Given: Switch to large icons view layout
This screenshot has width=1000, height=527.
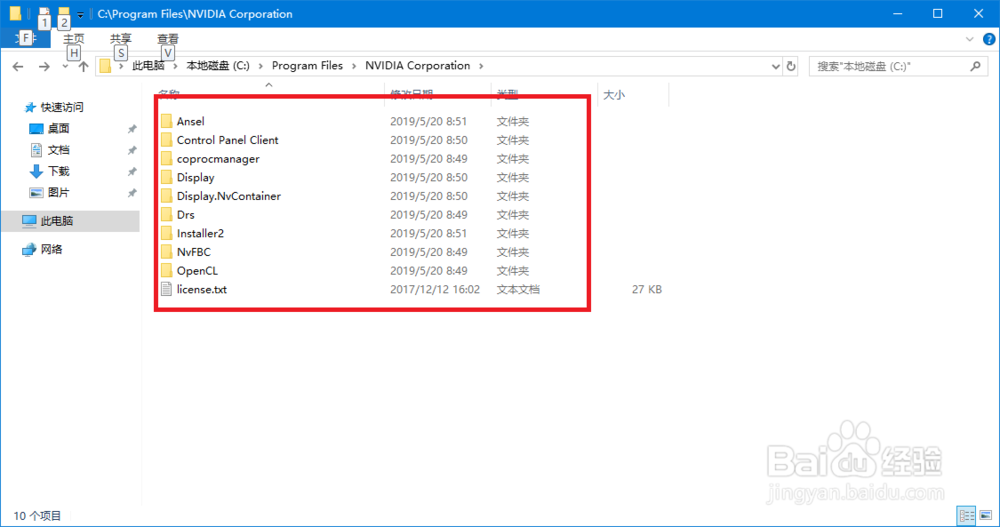Looking at the screenshot, I should (x=986, y=515).
